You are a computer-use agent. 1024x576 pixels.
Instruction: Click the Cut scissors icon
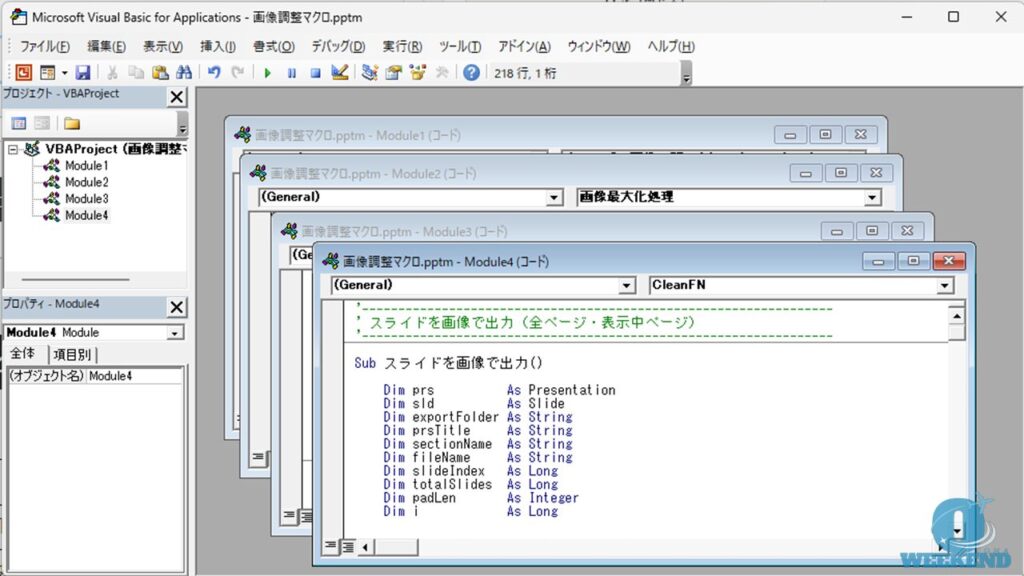[112, 72]
